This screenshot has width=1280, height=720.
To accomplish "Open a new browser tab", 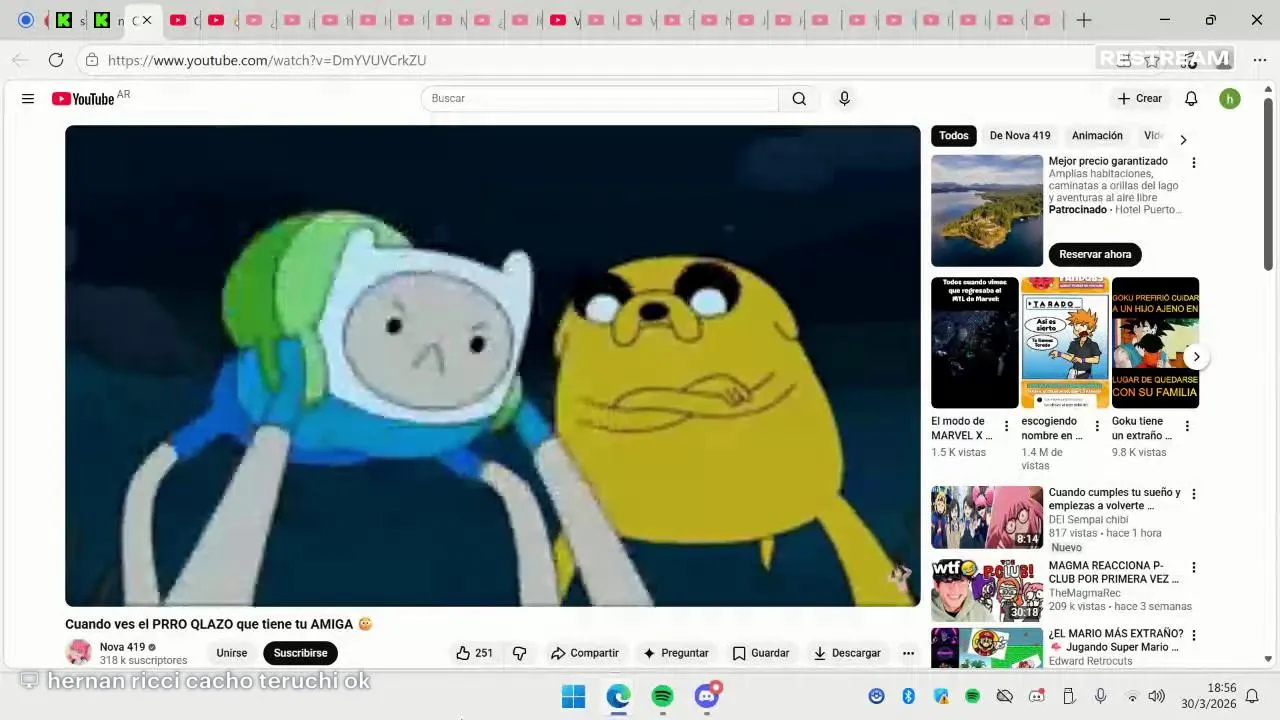I will click(1084, 20).
